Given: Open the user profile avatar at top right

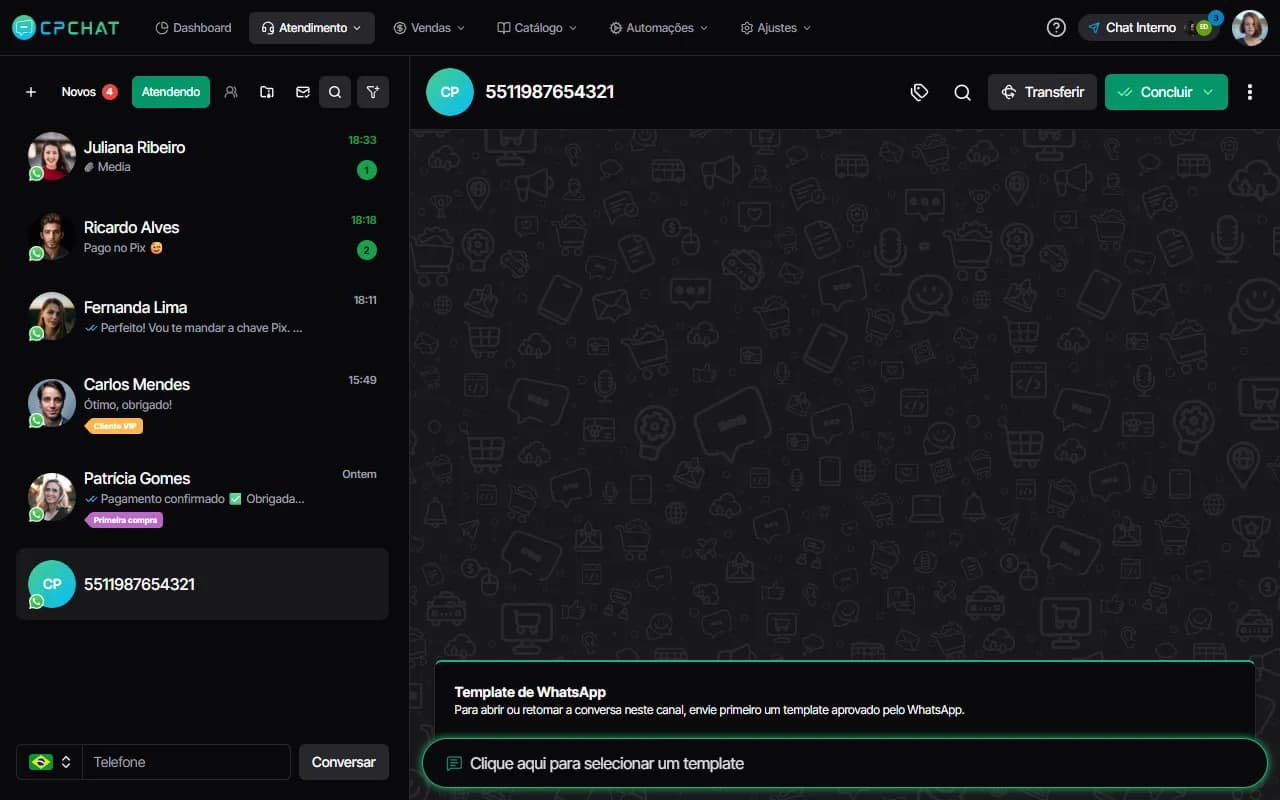Looking at the screenshot, I should pos(1250,28).
